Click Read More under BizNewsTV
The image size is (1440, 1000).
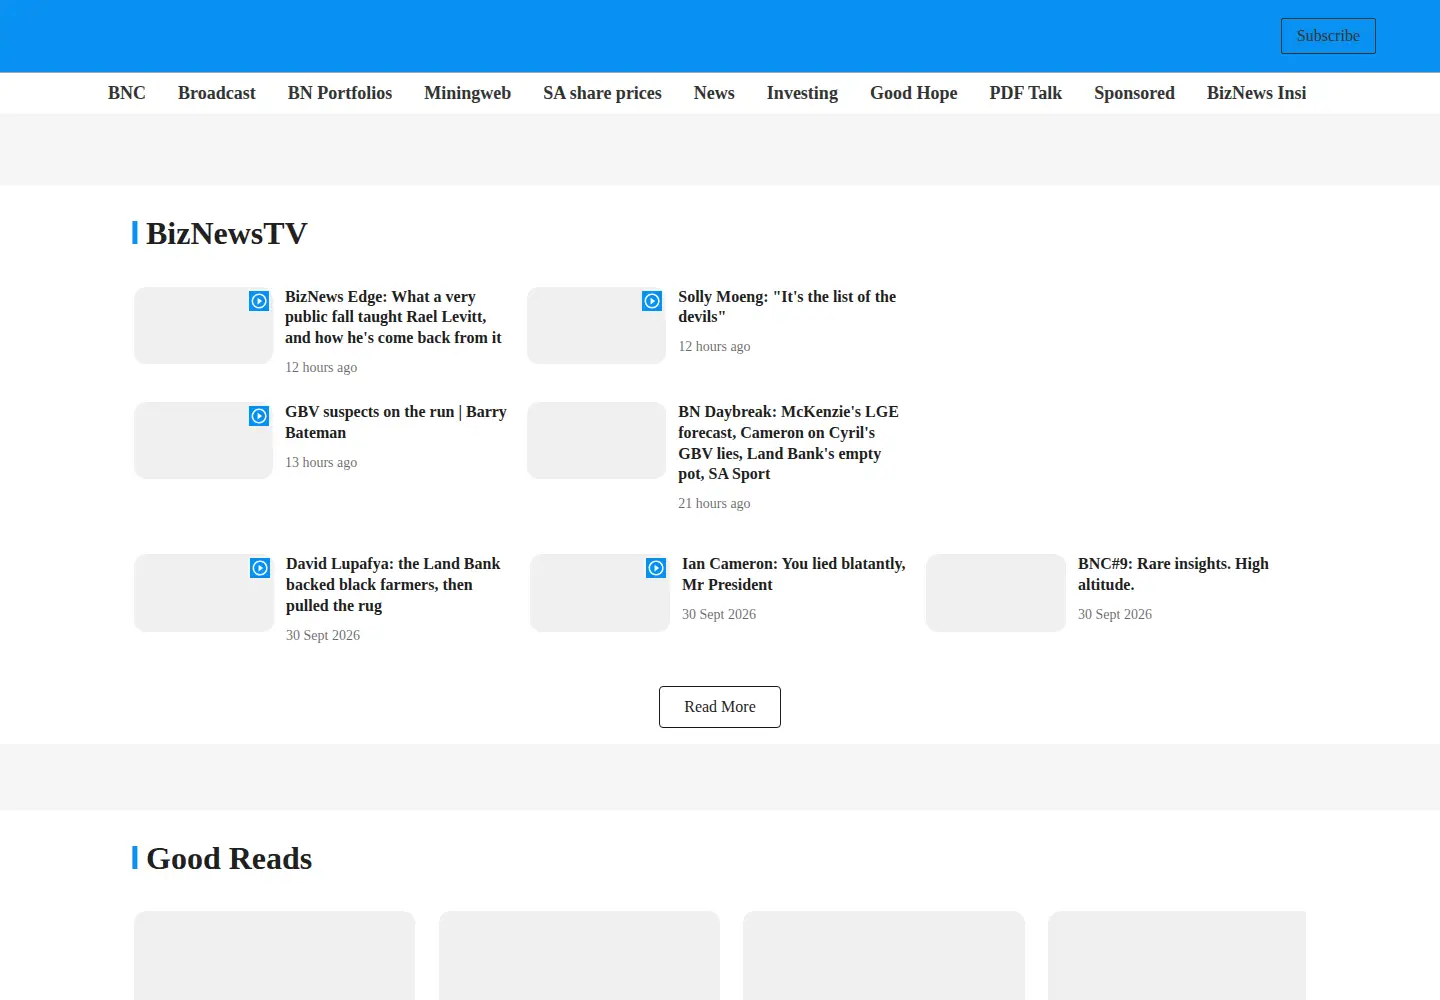(720, 707)
